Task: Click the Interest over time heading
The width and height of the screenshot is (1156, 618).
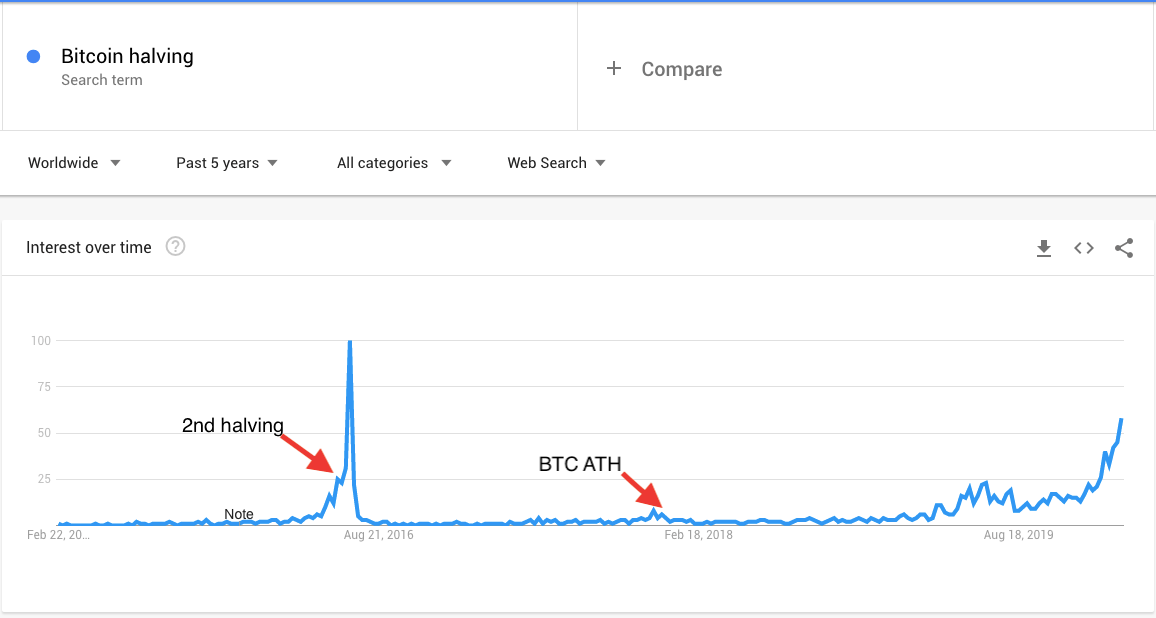Action: coord(89,247)
